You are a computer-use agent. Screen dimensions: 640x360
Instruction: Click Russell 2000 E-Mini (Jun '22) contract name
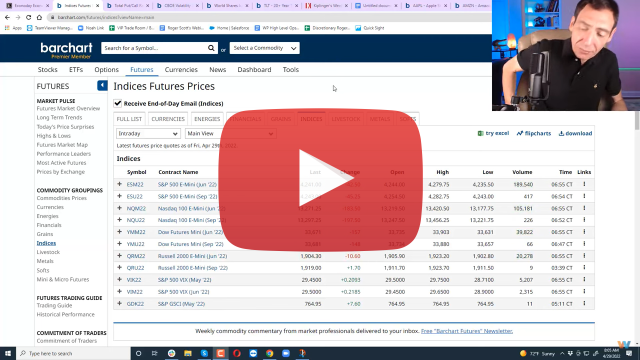pos(193,256)
